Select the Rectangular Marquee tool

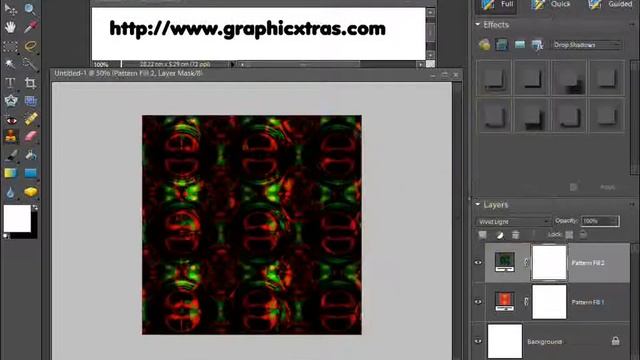tap(11, 46)
